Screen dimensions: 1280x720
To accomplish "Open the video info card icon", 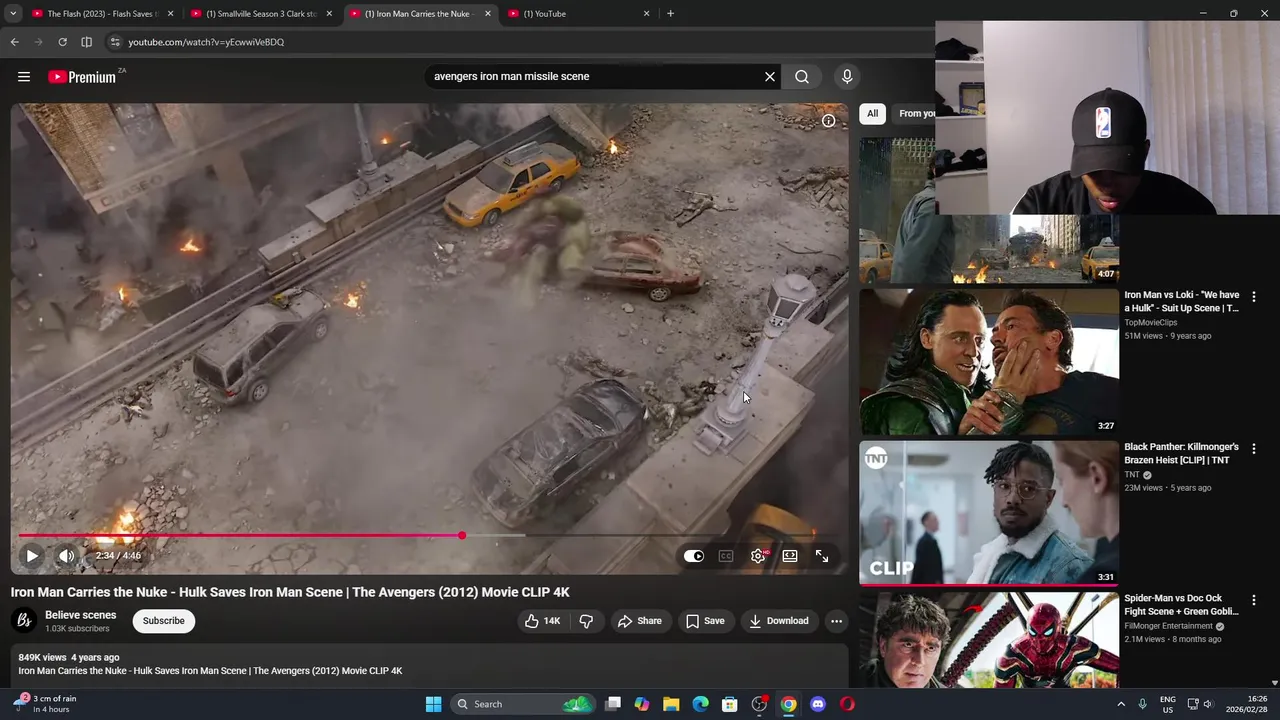I will point(828,121).
